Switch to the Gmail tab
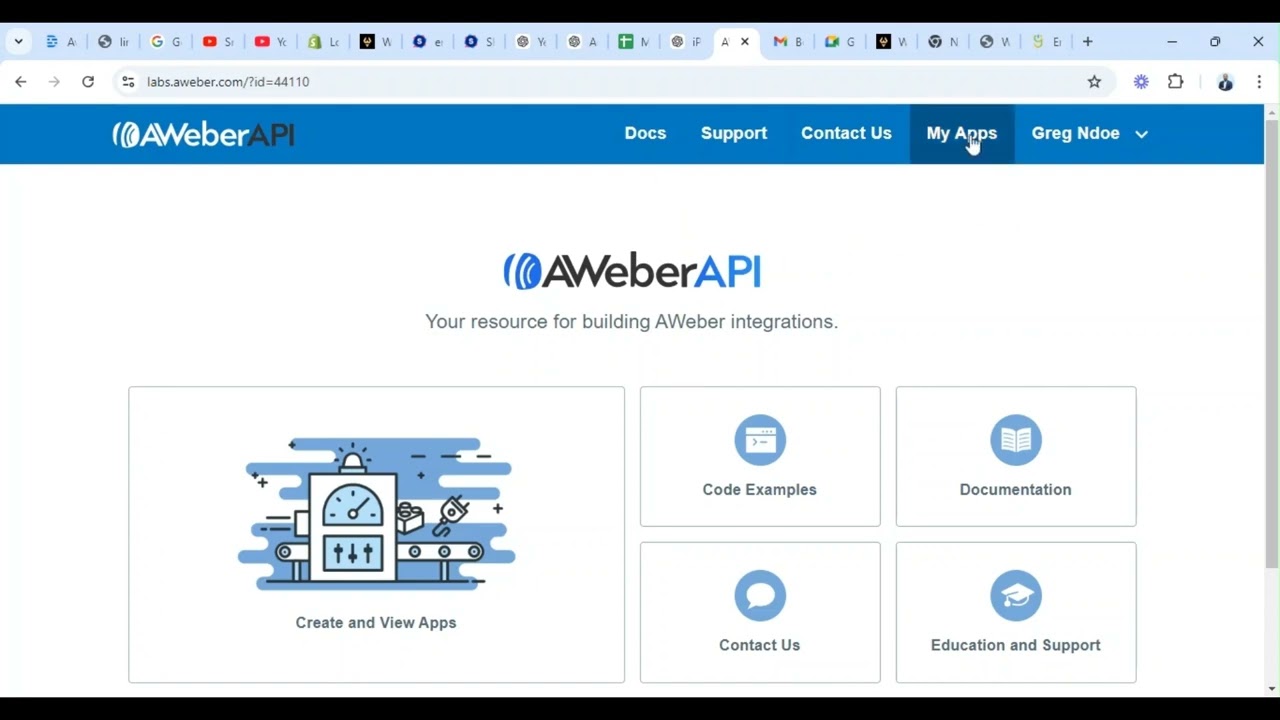1280x720 pixels. point(789,42)
